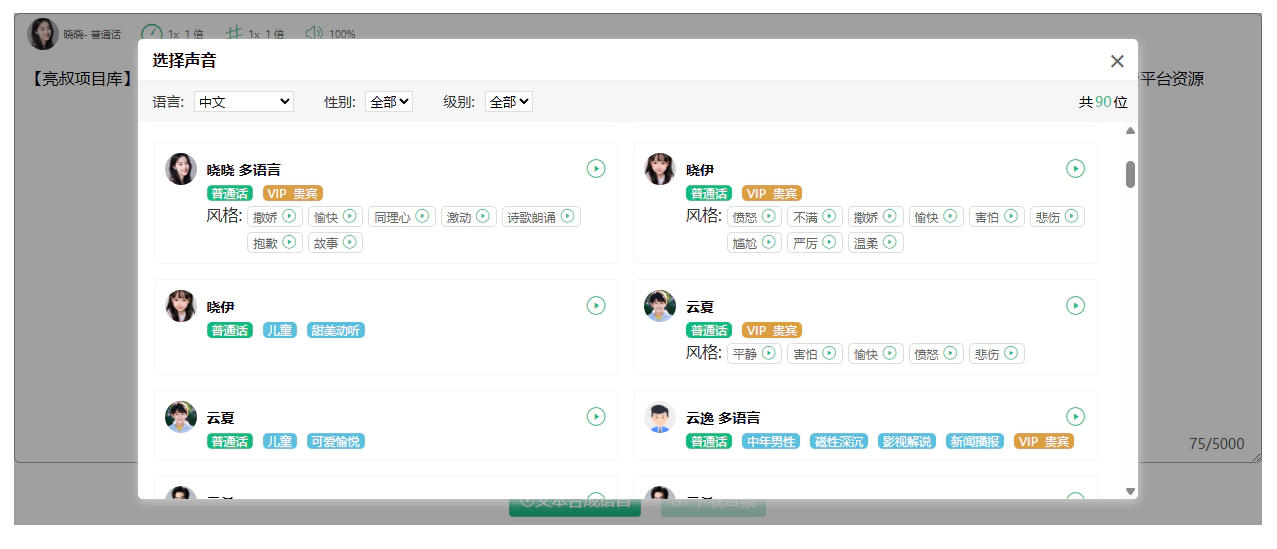Play preview of 云逸 多语言 voice
Viewport: 1277px width, 549px height.
pos(1075,416)
